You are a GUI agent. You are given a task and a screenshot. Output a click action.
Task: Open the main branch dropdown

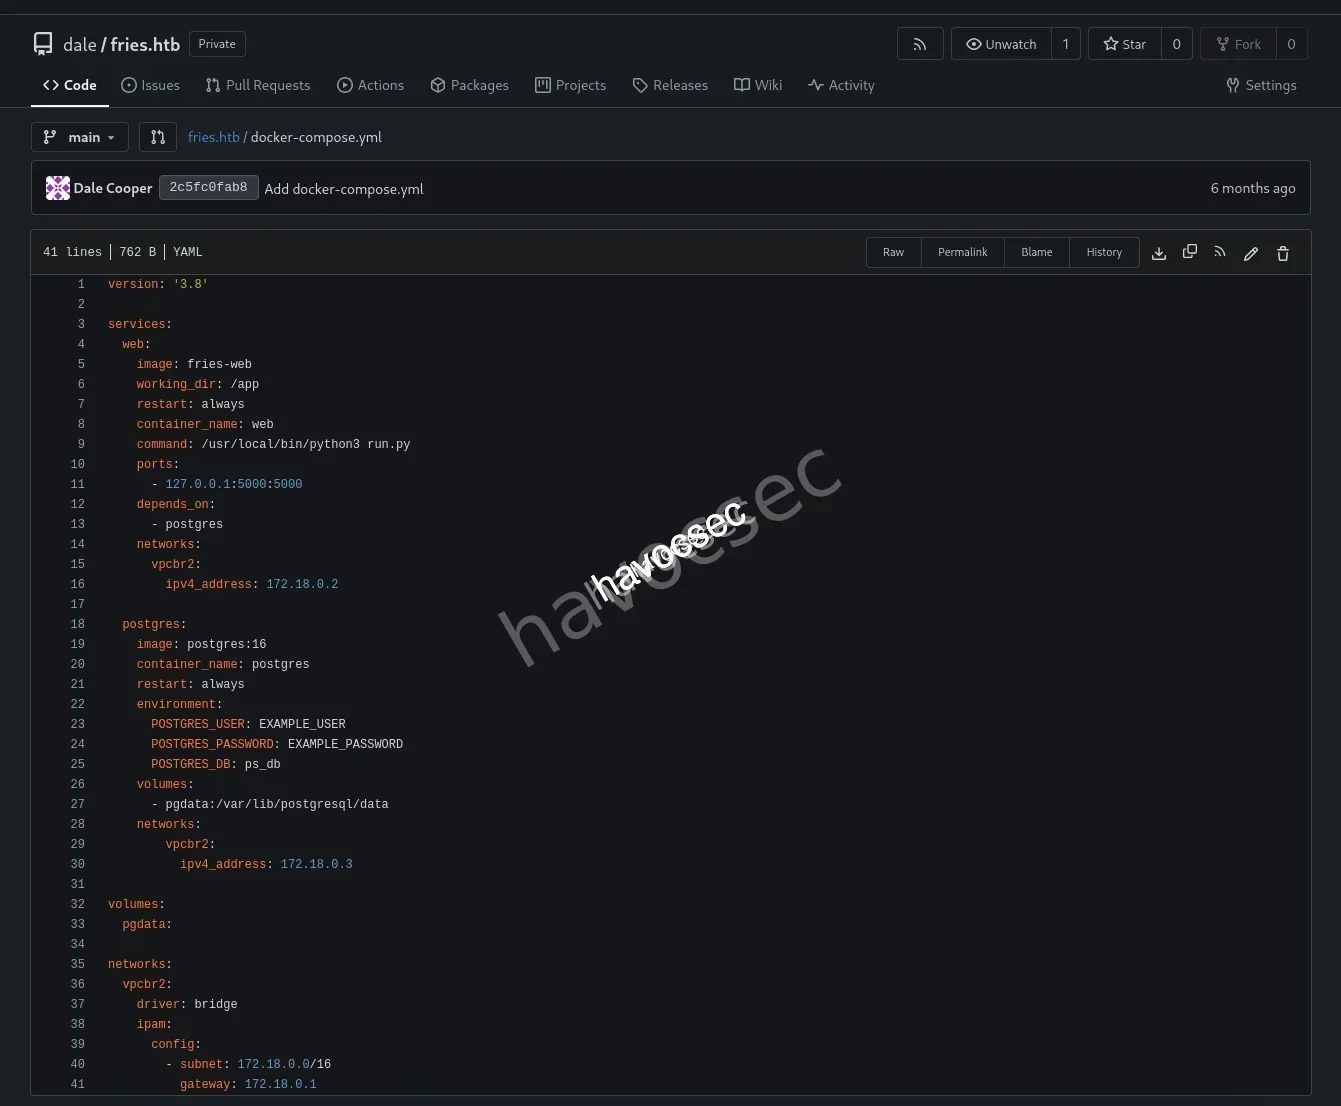point(79,137)
